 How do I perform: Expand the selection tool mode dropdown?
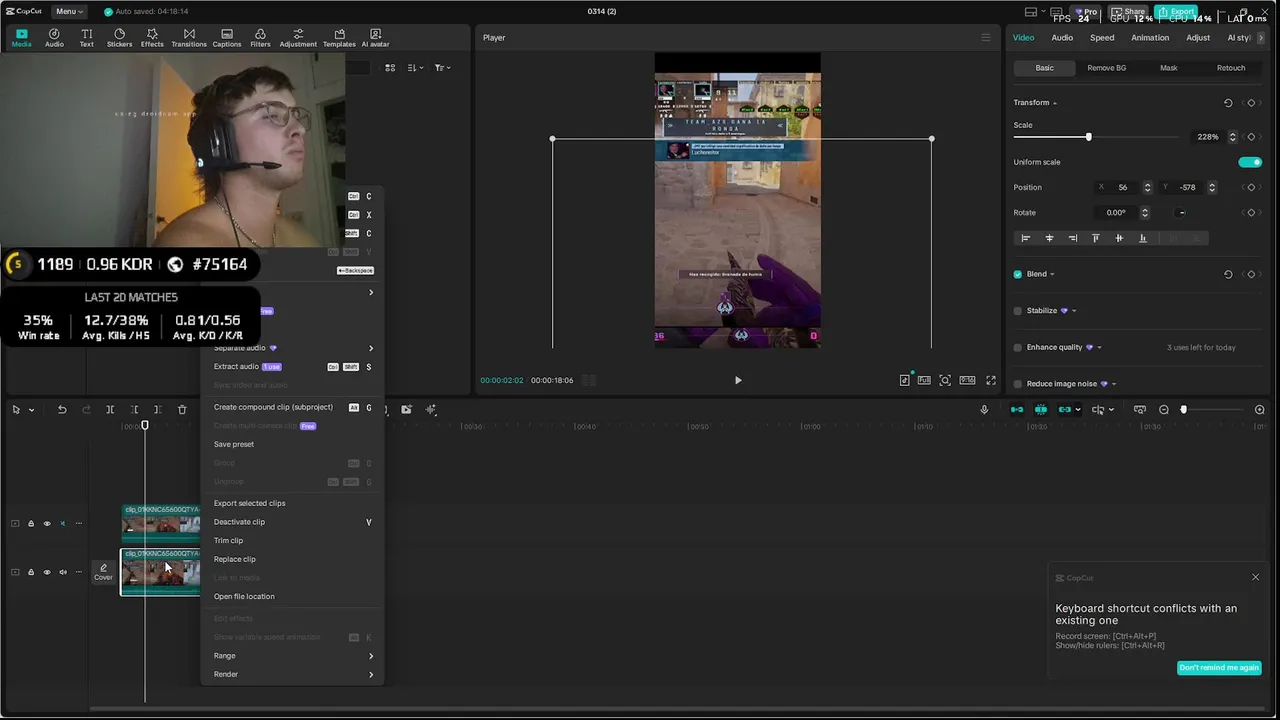[x=31, y=410]
